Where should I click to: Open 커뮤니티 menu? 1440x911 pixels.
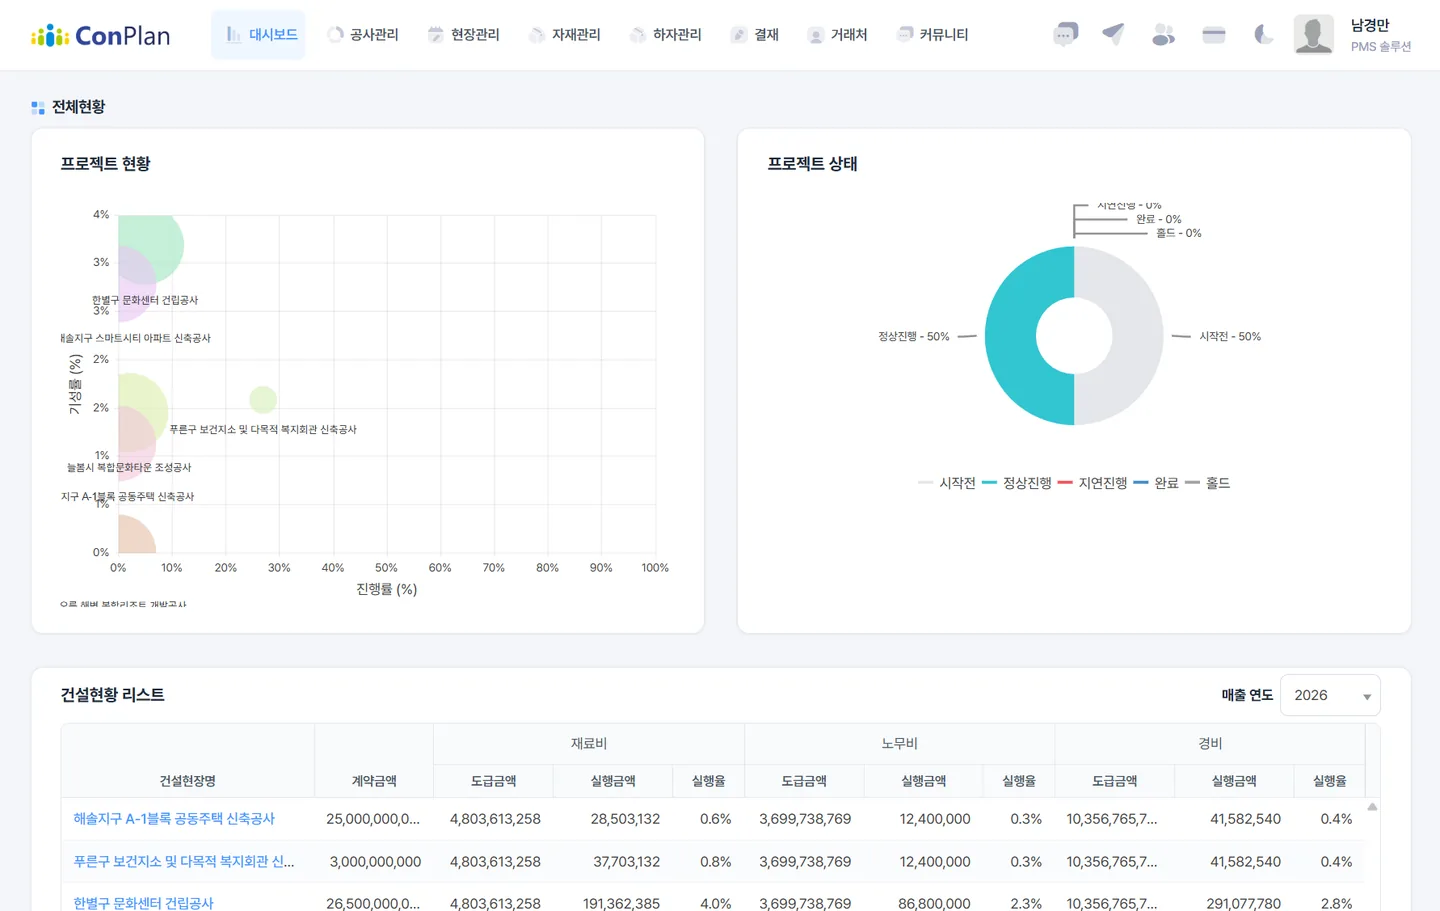pyautogui.click(x=933, y=35)
